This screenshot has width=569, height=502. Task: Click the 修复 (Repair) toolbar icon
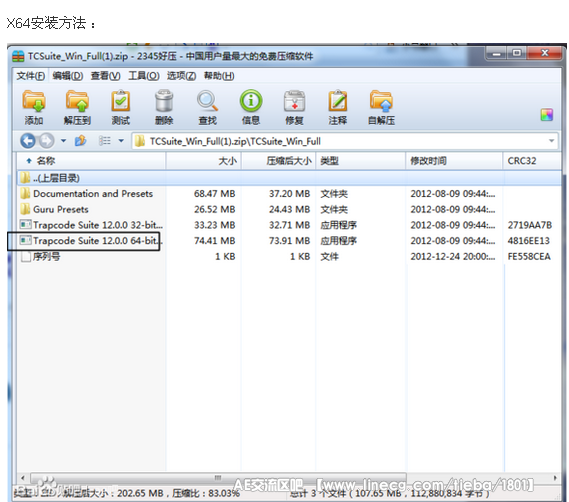(x=294, y=101)
